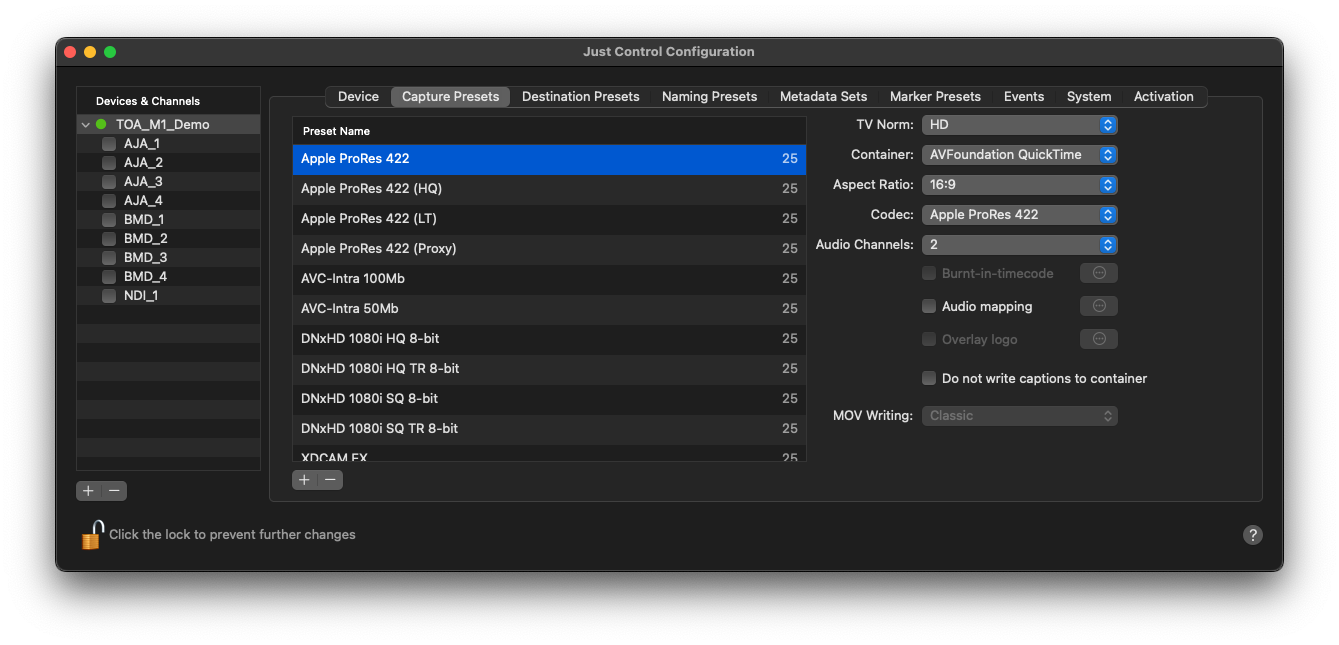The image size is (1339, 645).
Task: Enable the NDI_1 channel checkbox
Action: [x=109, y=296]
